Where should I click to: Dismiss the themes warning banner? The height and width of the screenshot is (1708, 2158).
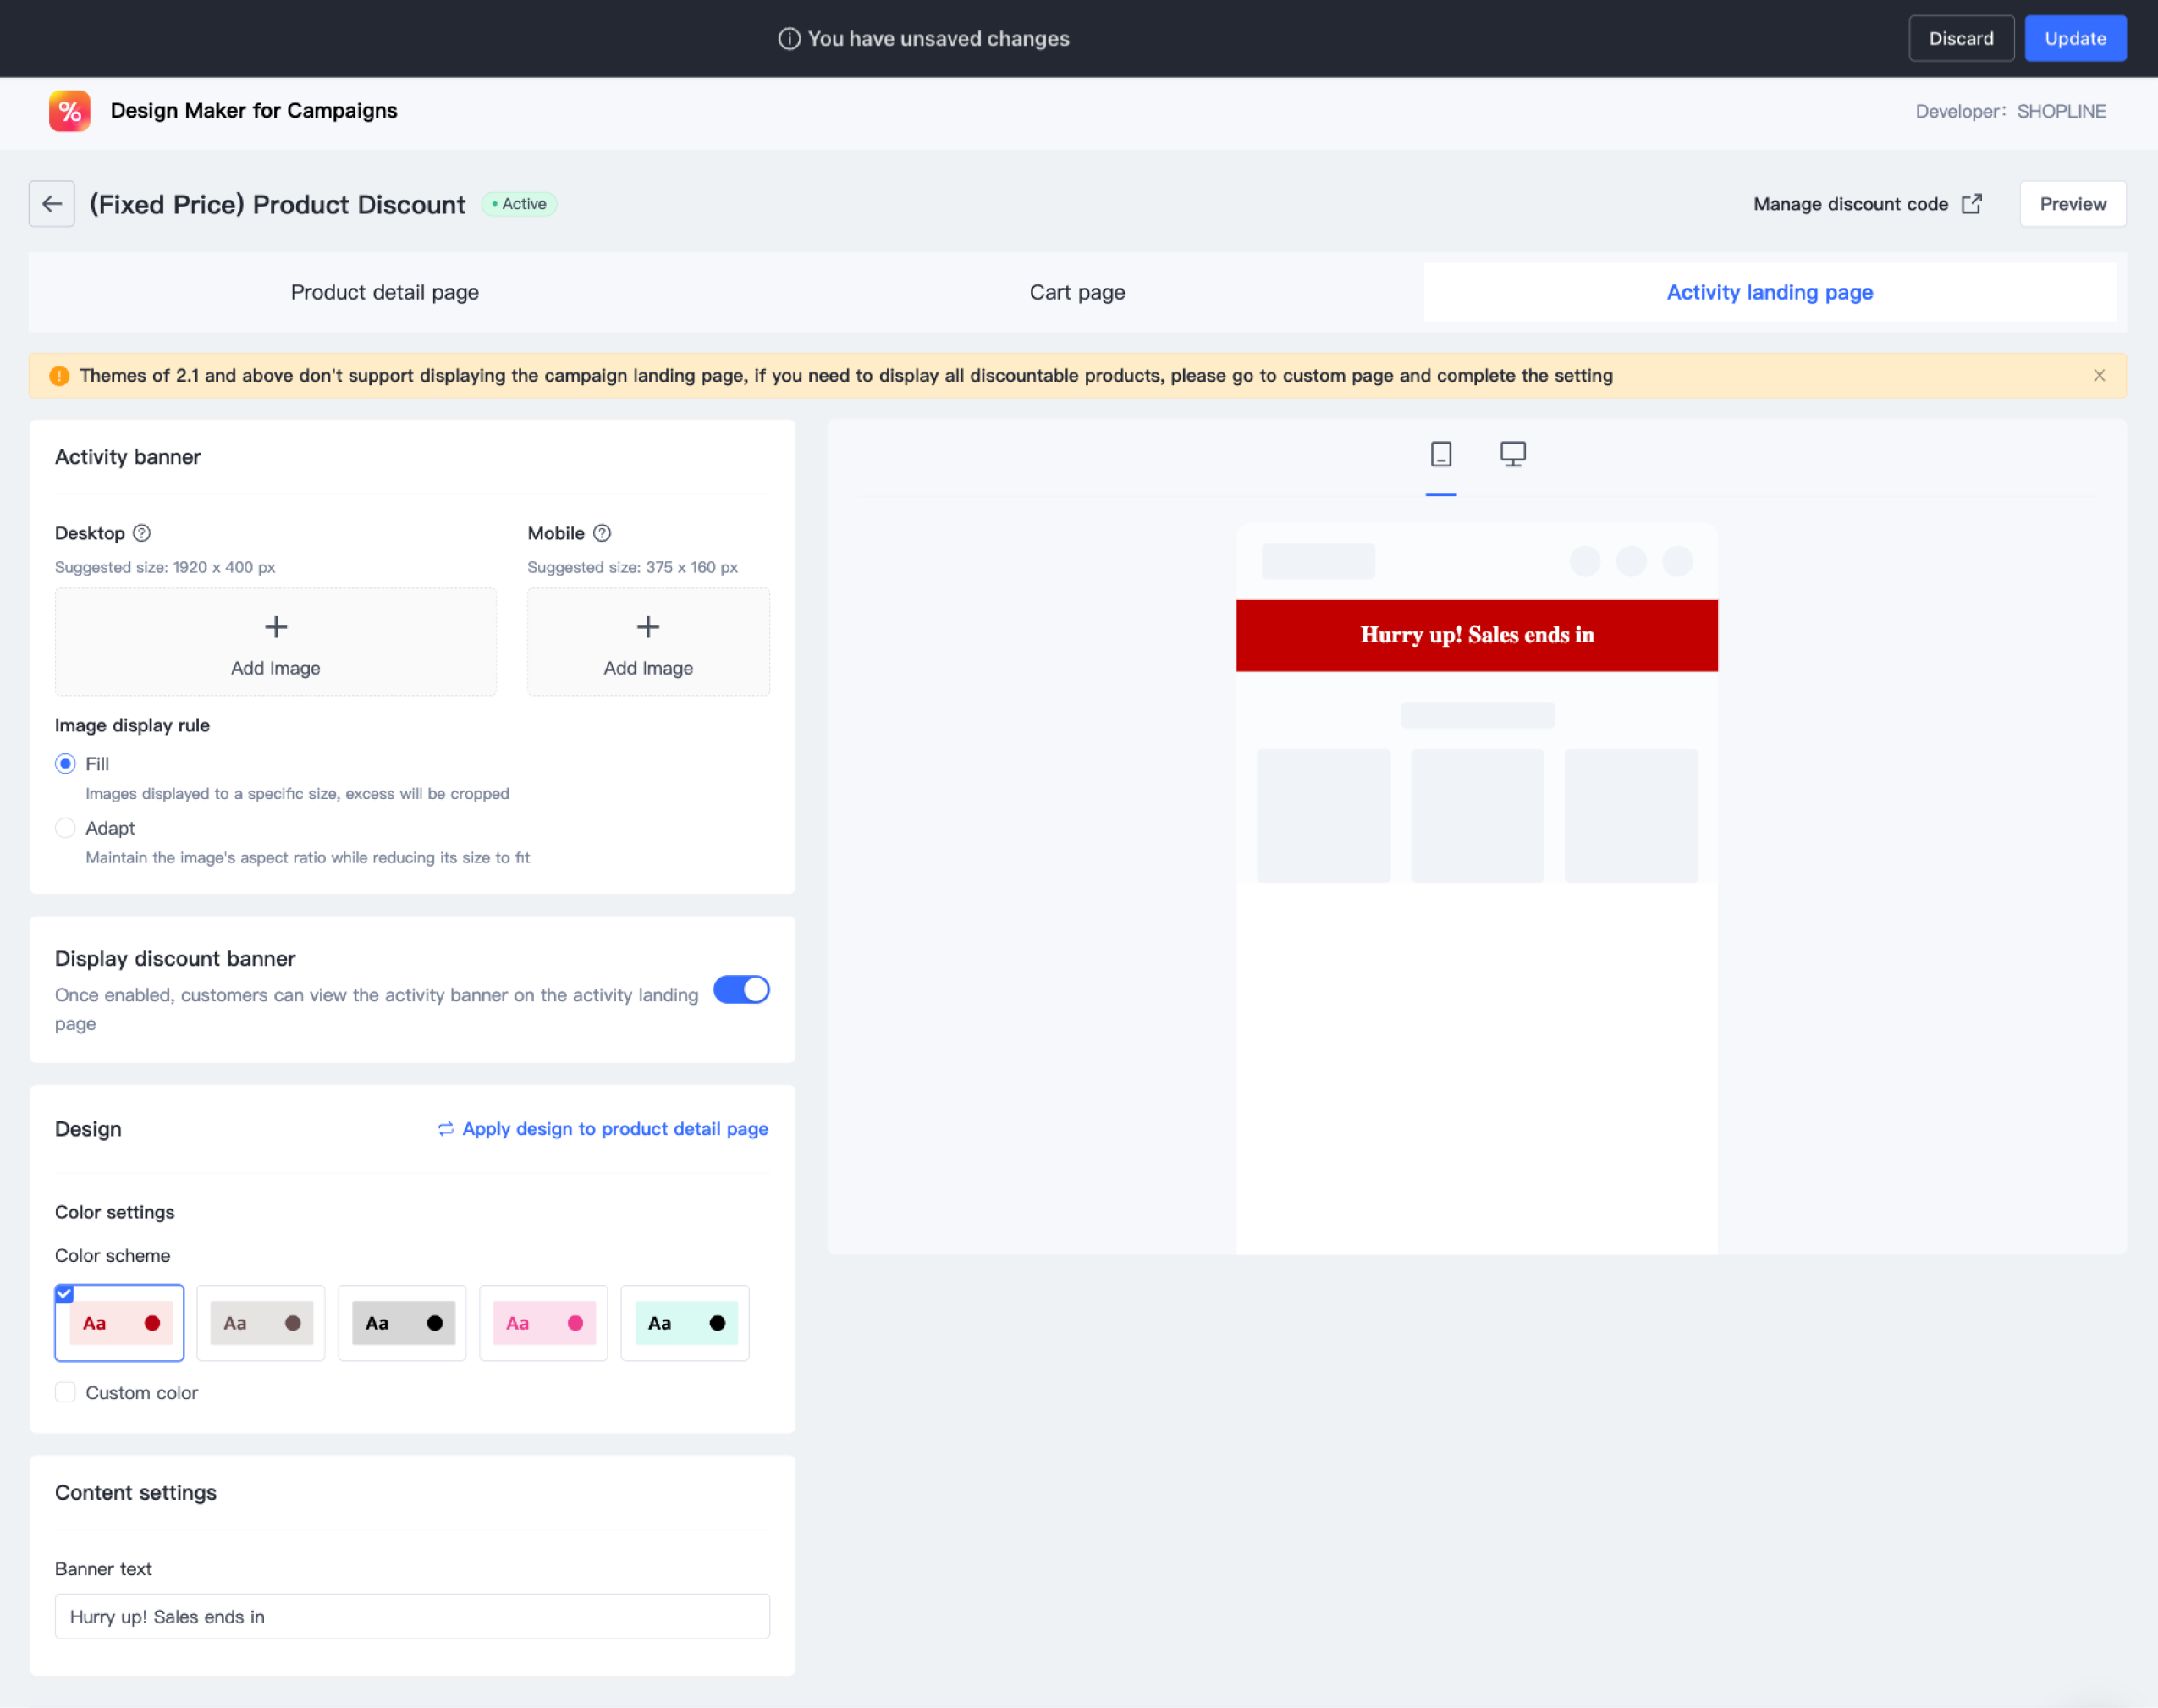[x=2099, y=376]
